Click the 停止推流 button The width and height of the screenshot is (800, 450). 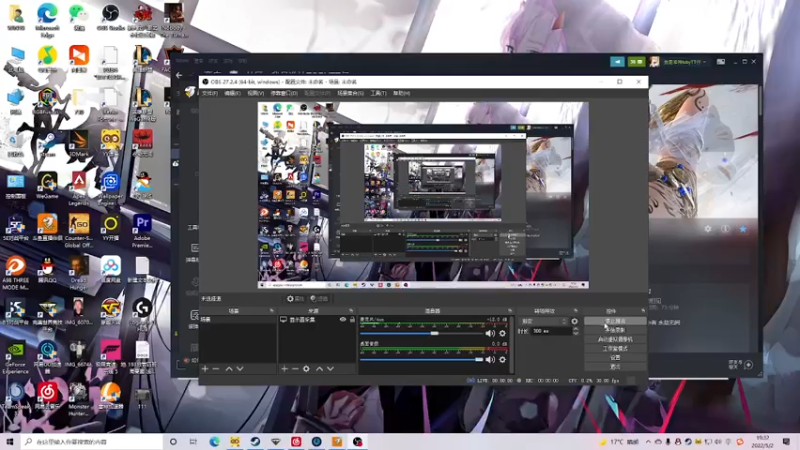pyautogui.click(x=615, y=321)
